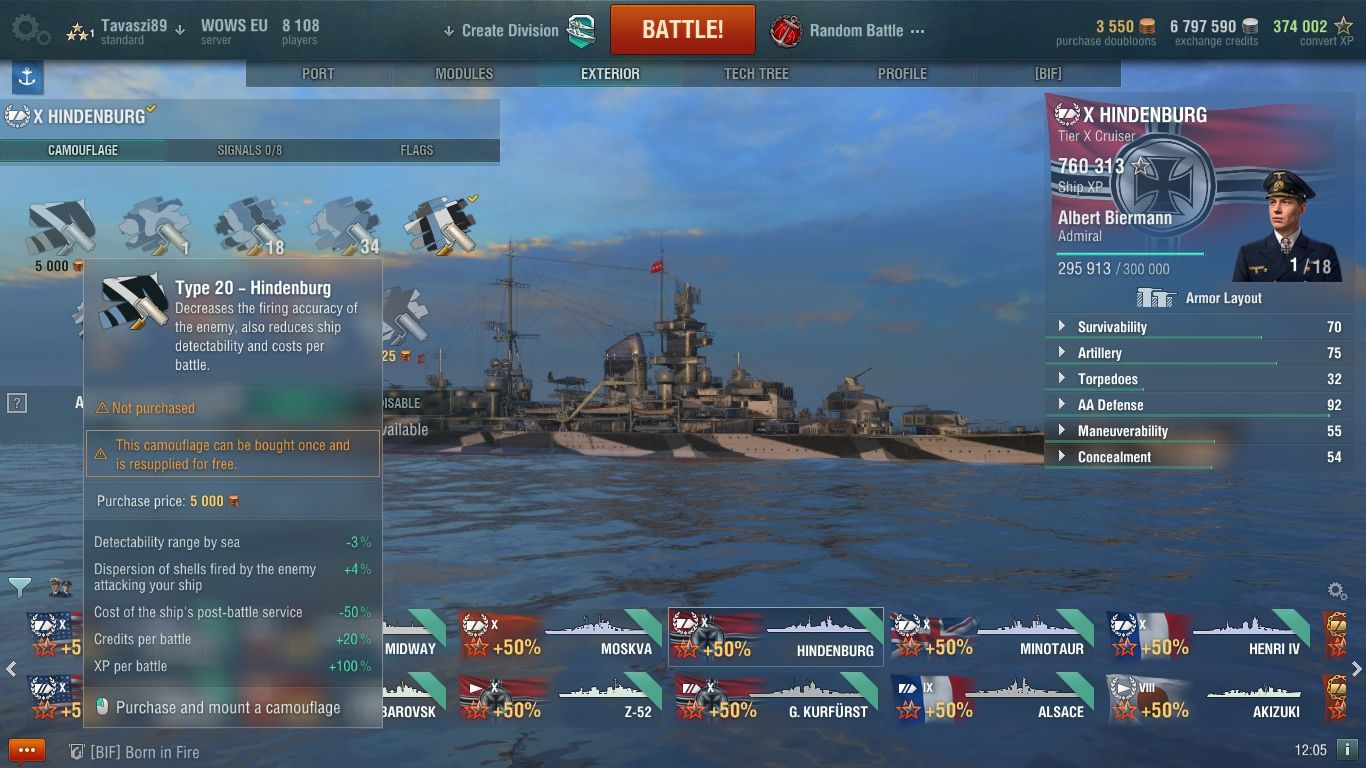Viewport: 1366px width, 768px height.
Task: Open the settings gear menu
Action: tap(29, 29)
